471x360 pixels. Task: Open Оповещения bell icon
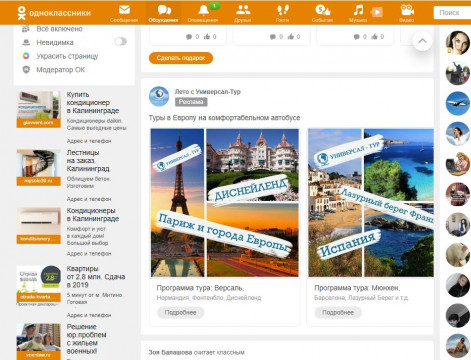click(203, 10)
